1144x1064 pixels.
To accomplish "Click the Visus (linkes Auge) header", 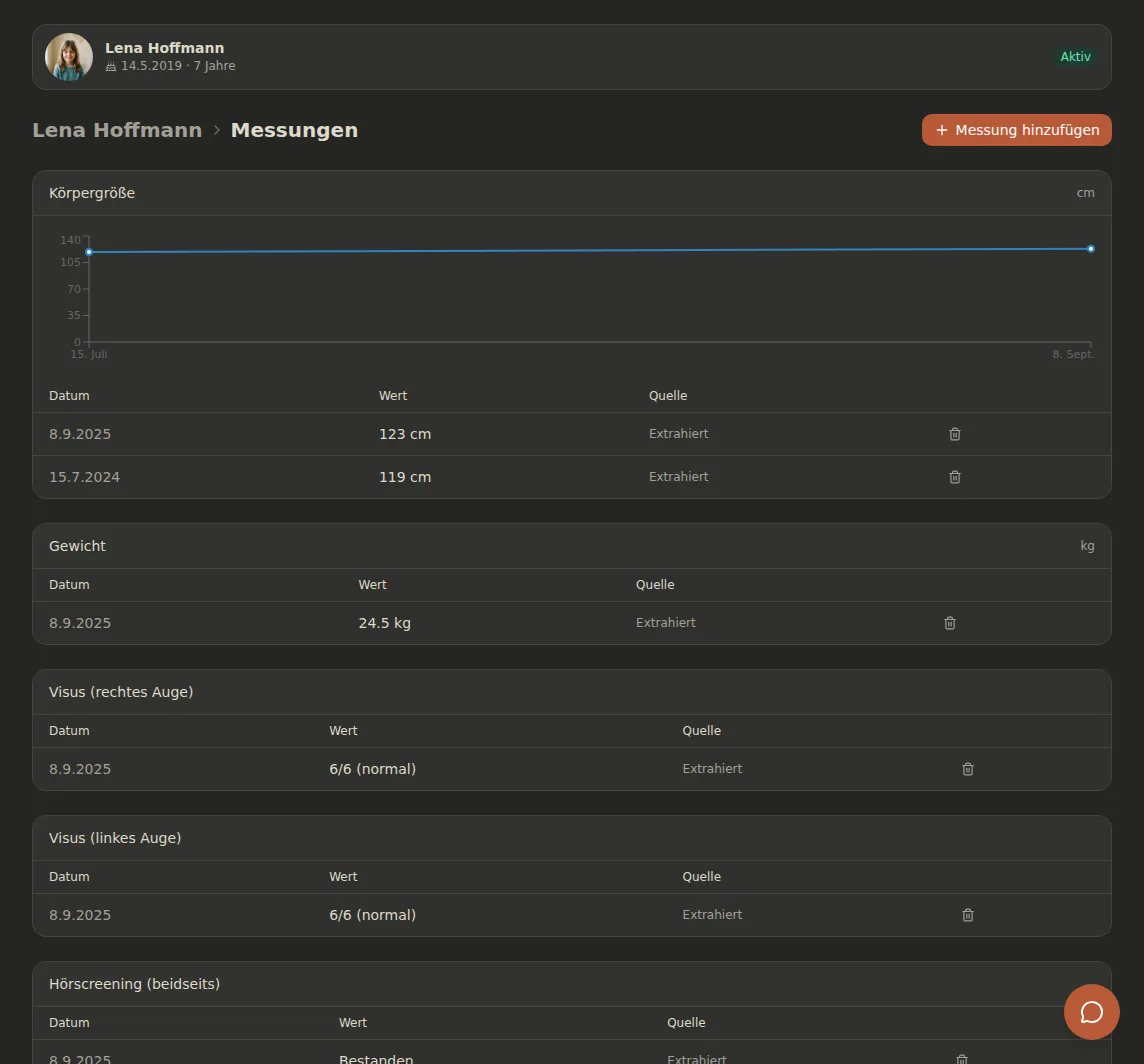I will click(x=115, y=838).
